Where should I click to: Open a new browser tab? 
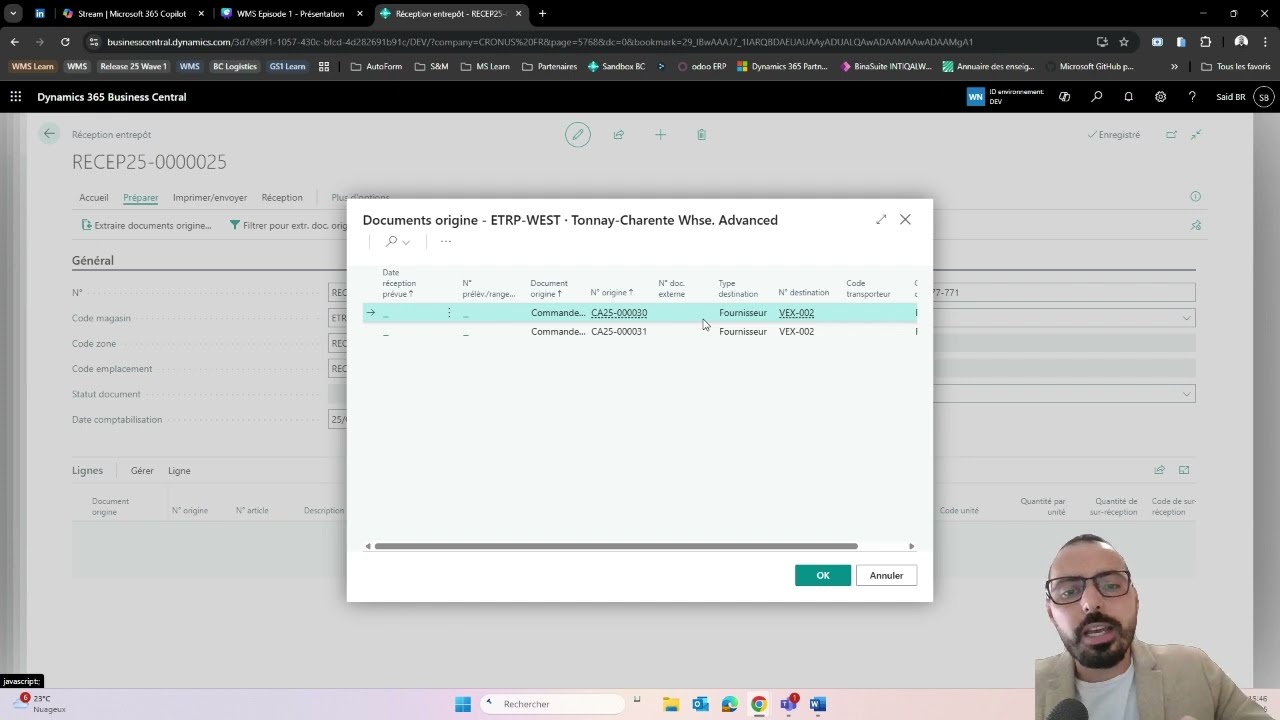(542, 14)
